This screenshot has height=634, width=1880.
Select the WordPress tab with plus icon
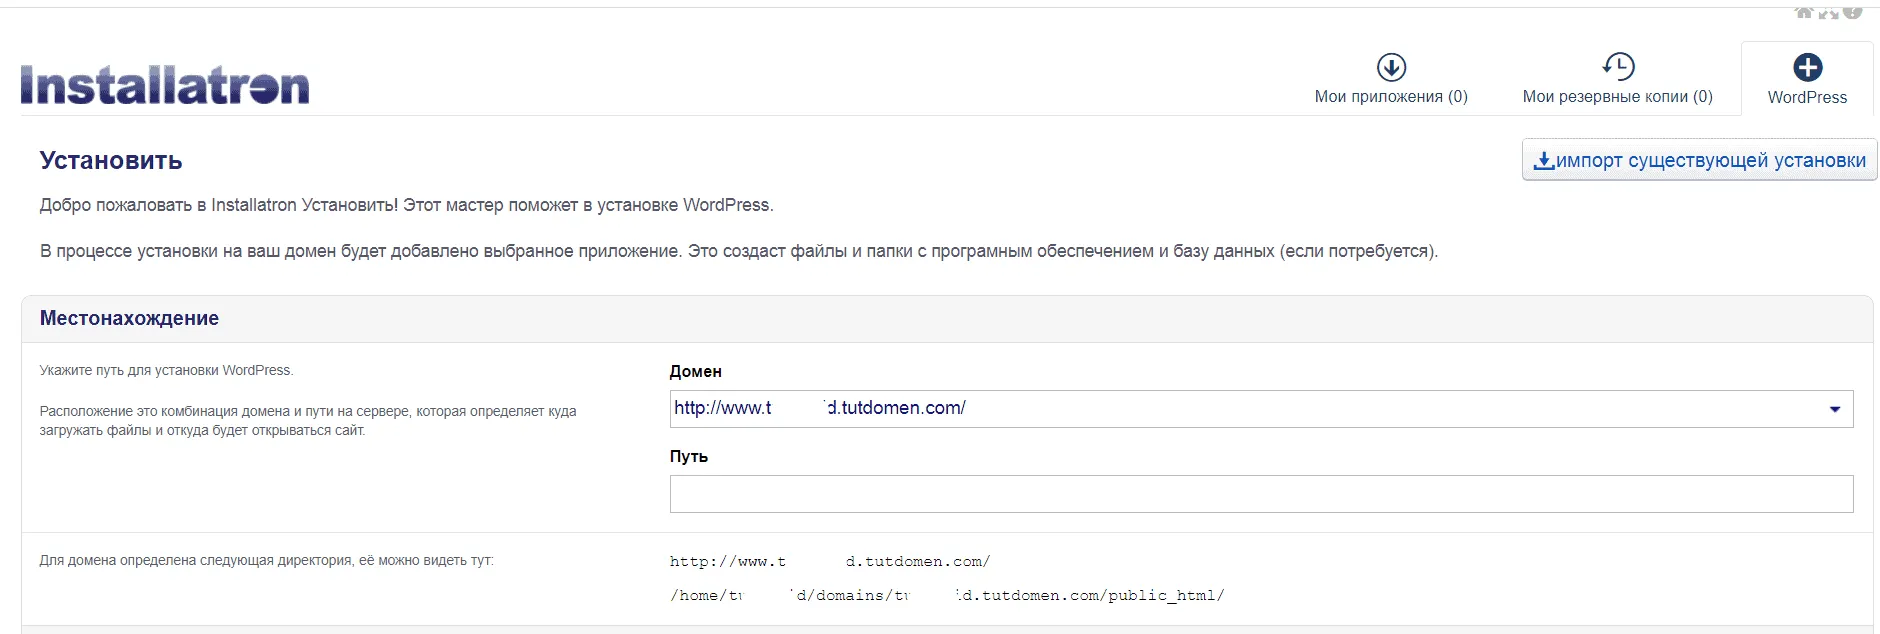pyautogui.click(x=1807, y=80)
